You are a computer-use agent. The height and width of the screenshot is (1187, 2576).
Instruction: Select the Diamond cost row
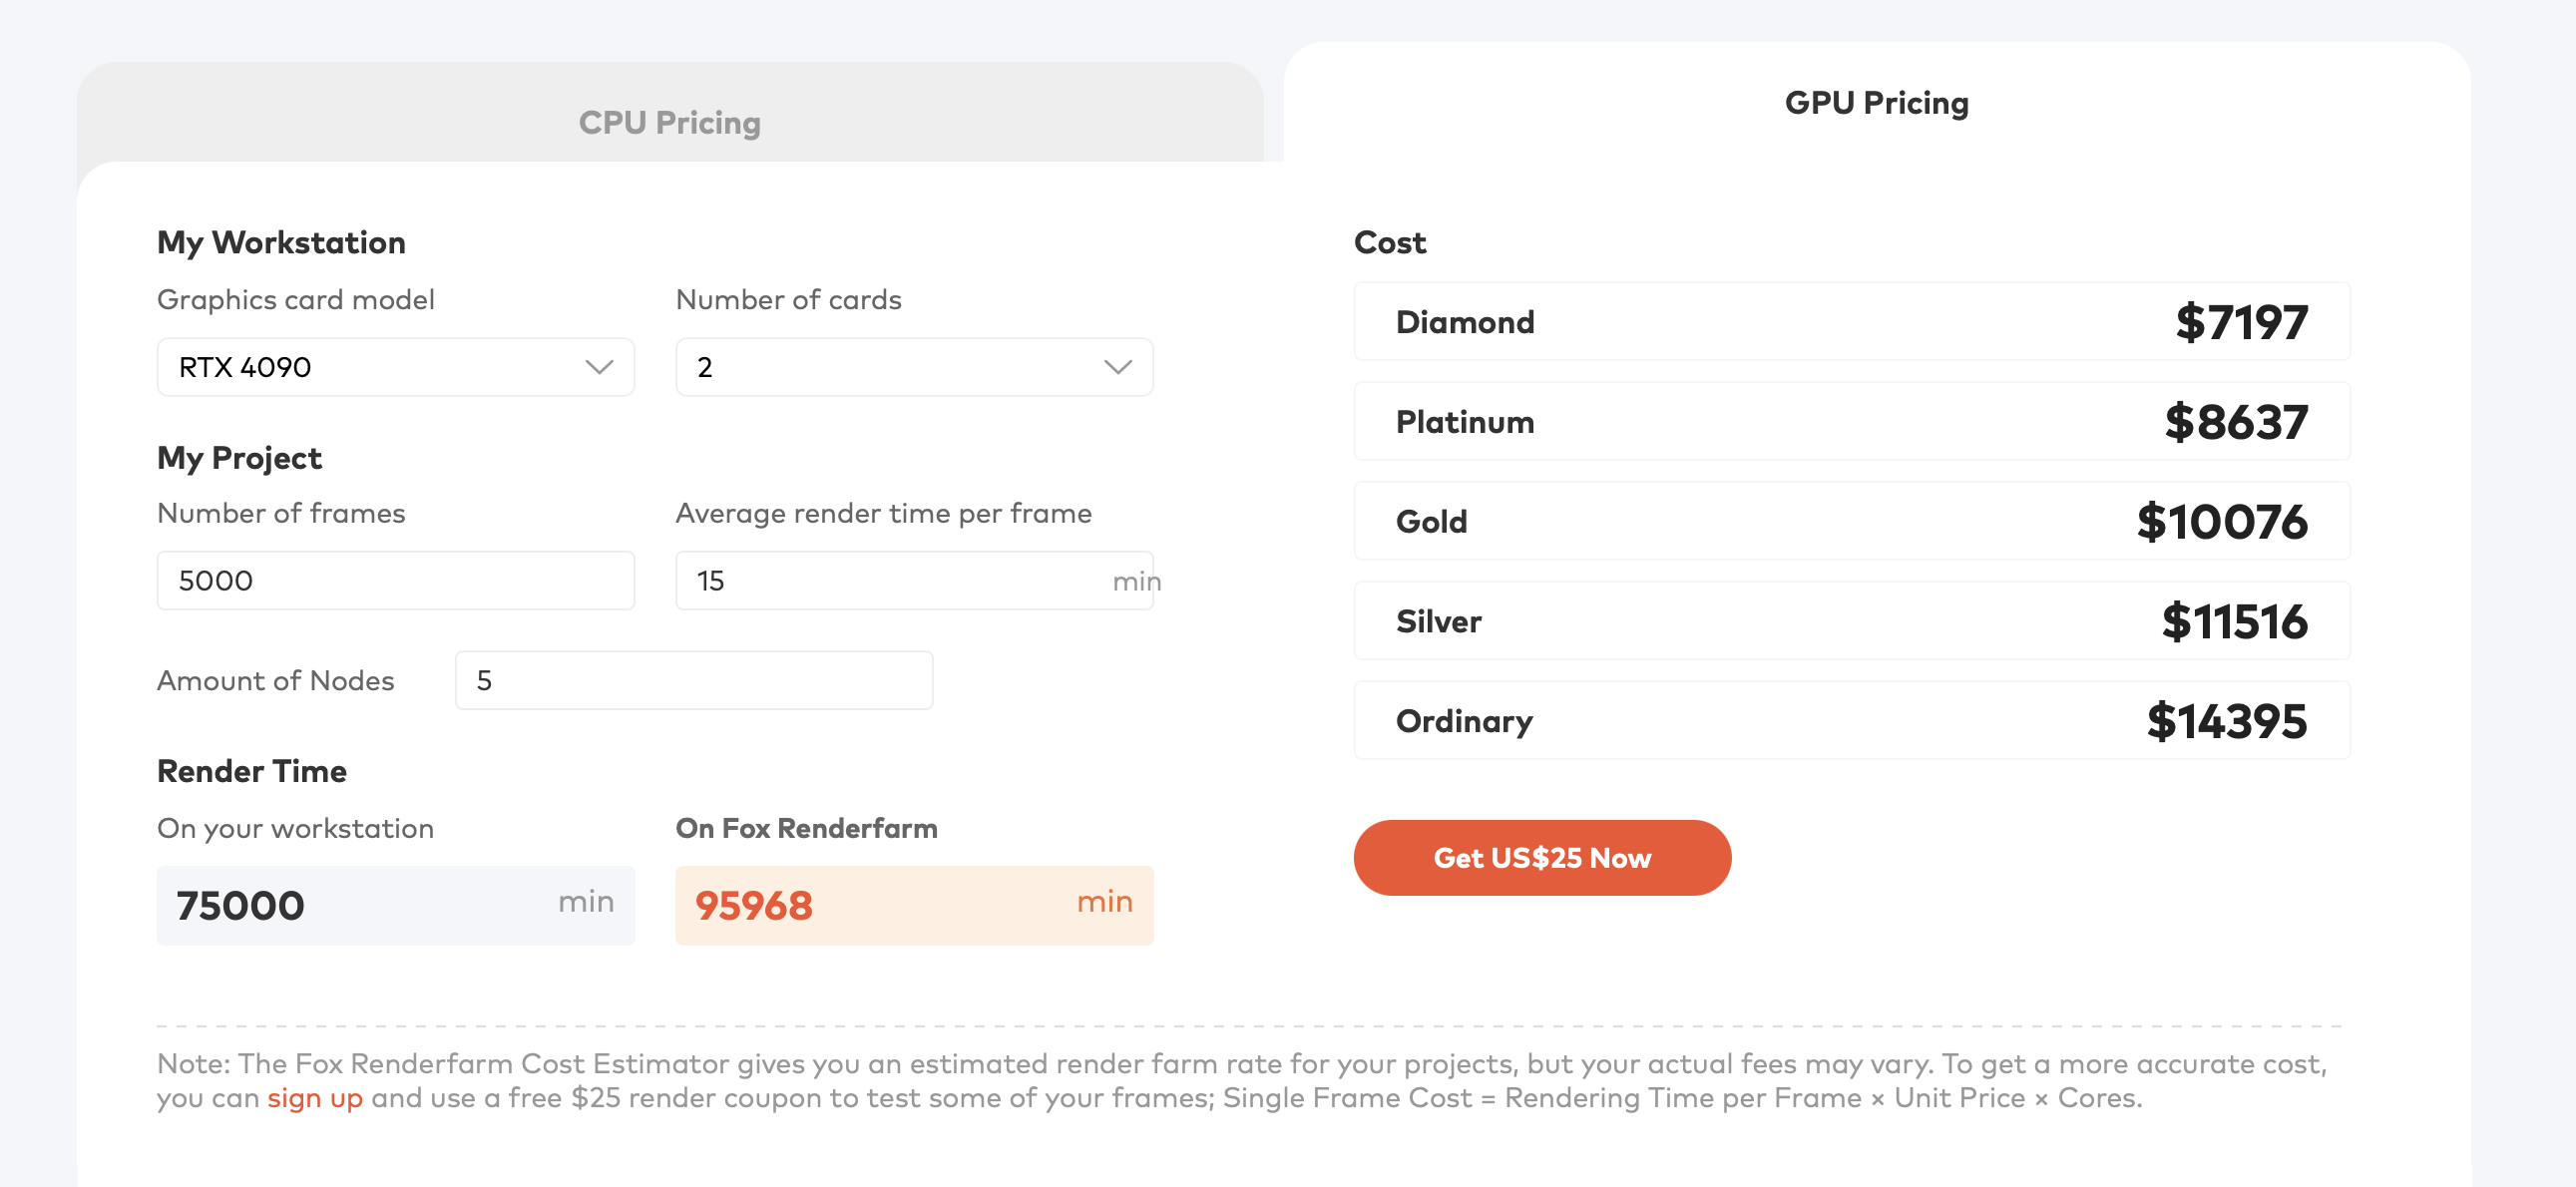[x=1851, y=322]
